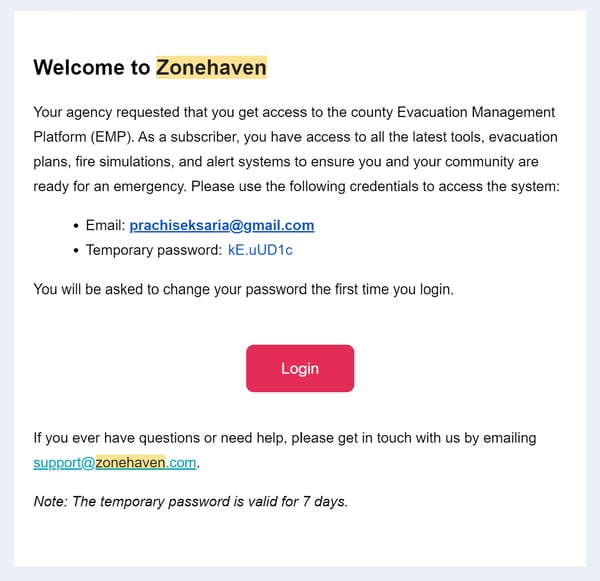600x581 pixels.
Task: Click the ready for an emergency phrase
Action: coord(109,187)
